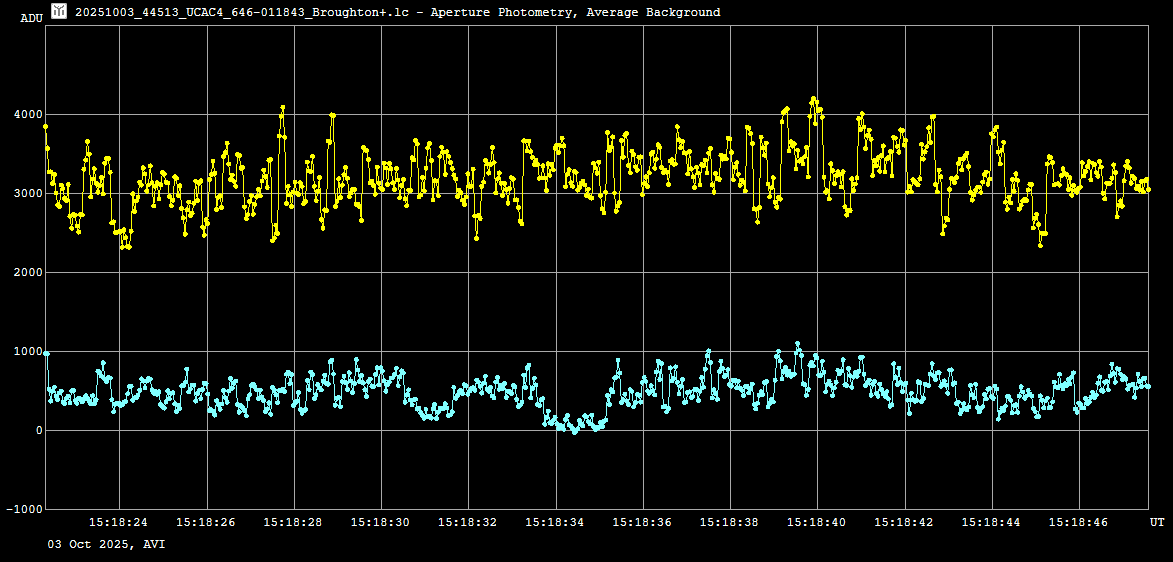The width and height of the screenshot is (1173, 562).
Task: Click the 3000 y-axis tick label
Action: point(27,194)
